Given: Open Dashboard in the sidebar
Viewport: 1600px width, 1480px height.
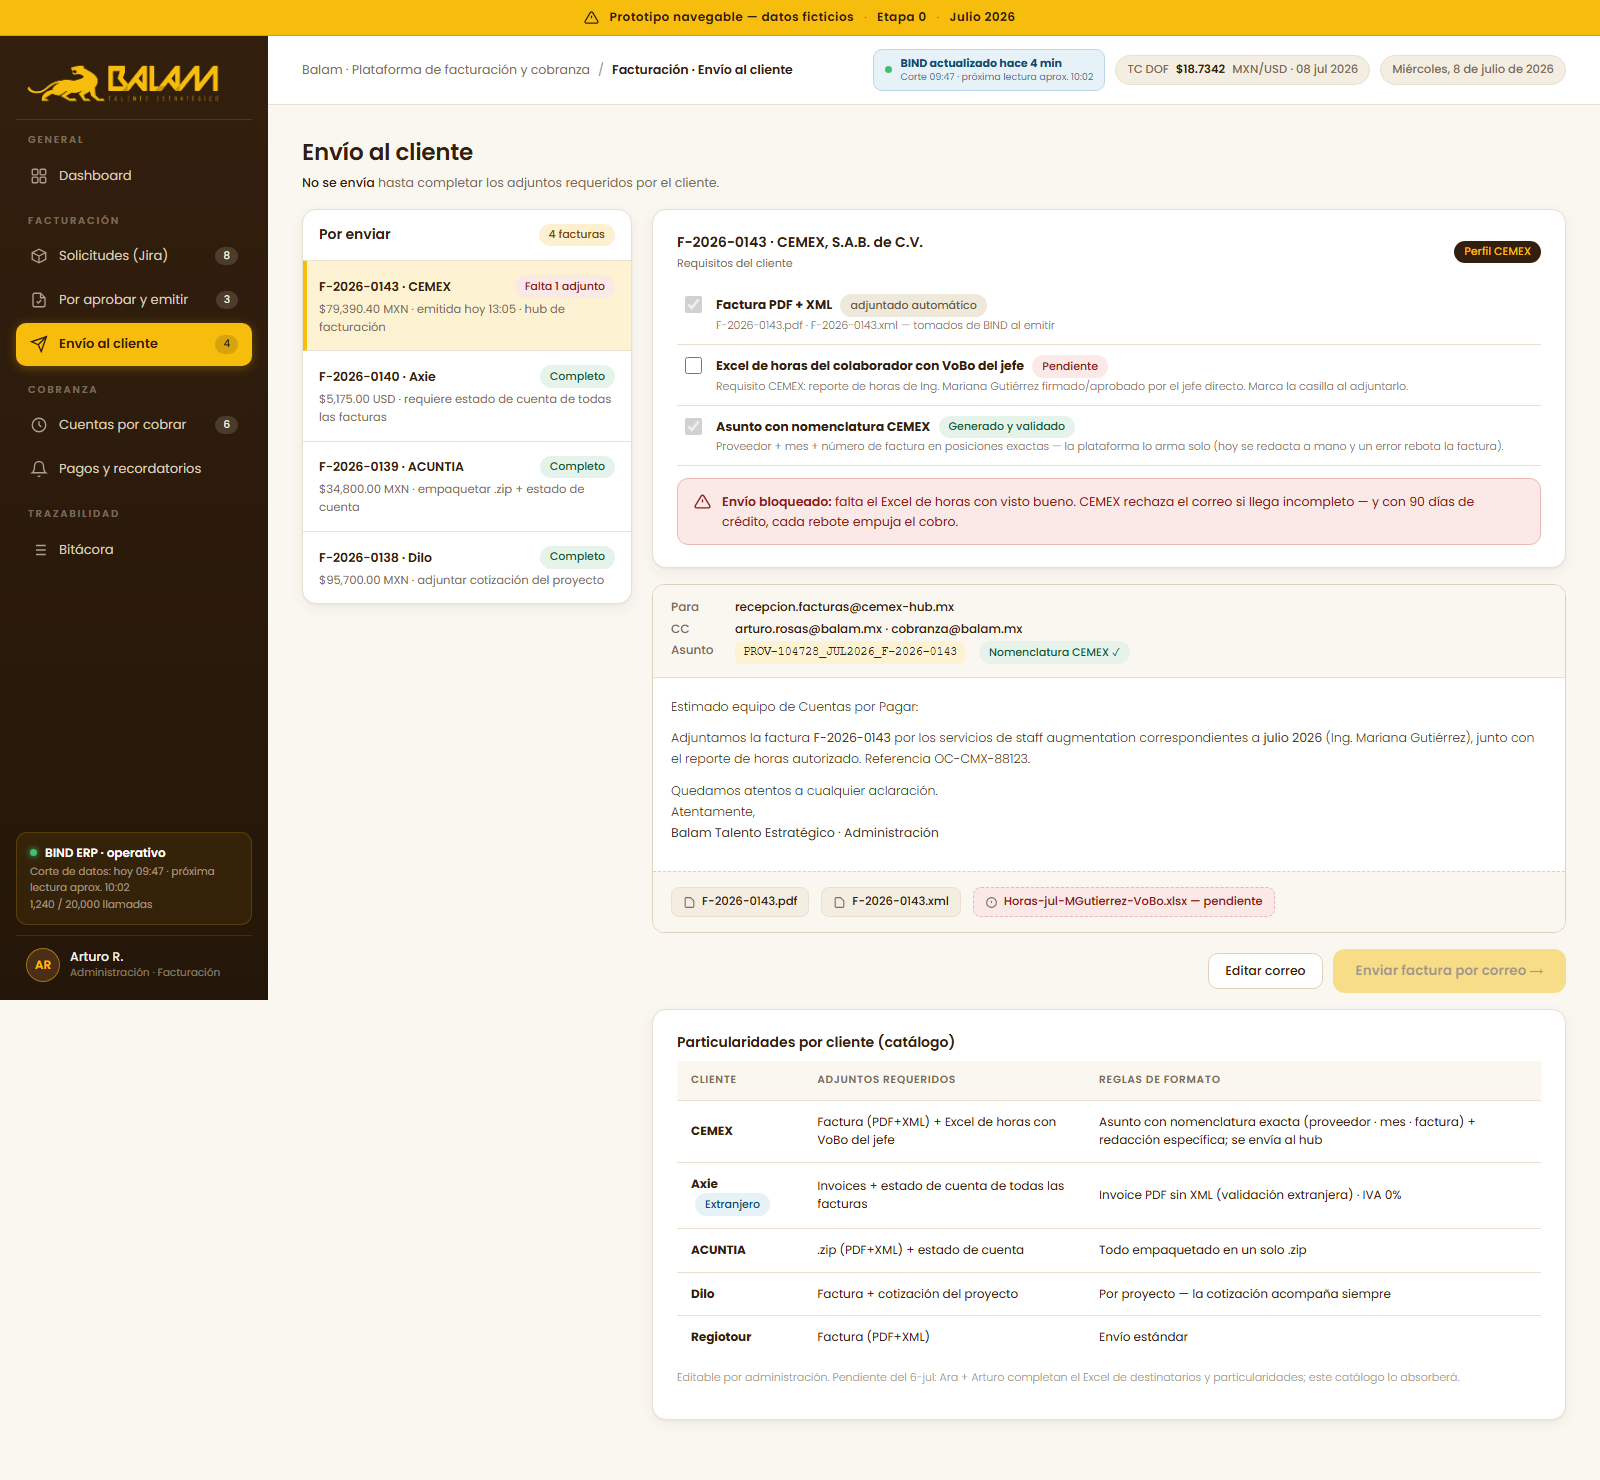Looking at the screenshot, I should point(134,176).
